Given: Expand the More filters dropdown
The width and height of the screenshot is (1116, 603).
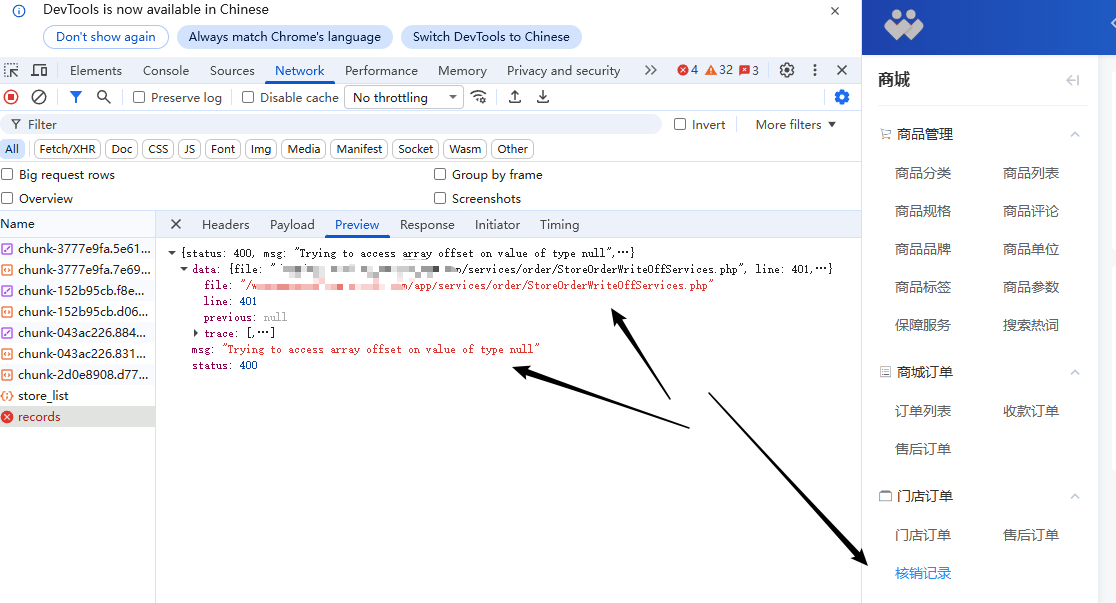Looking at the screenshot, I should coord(795,125).
